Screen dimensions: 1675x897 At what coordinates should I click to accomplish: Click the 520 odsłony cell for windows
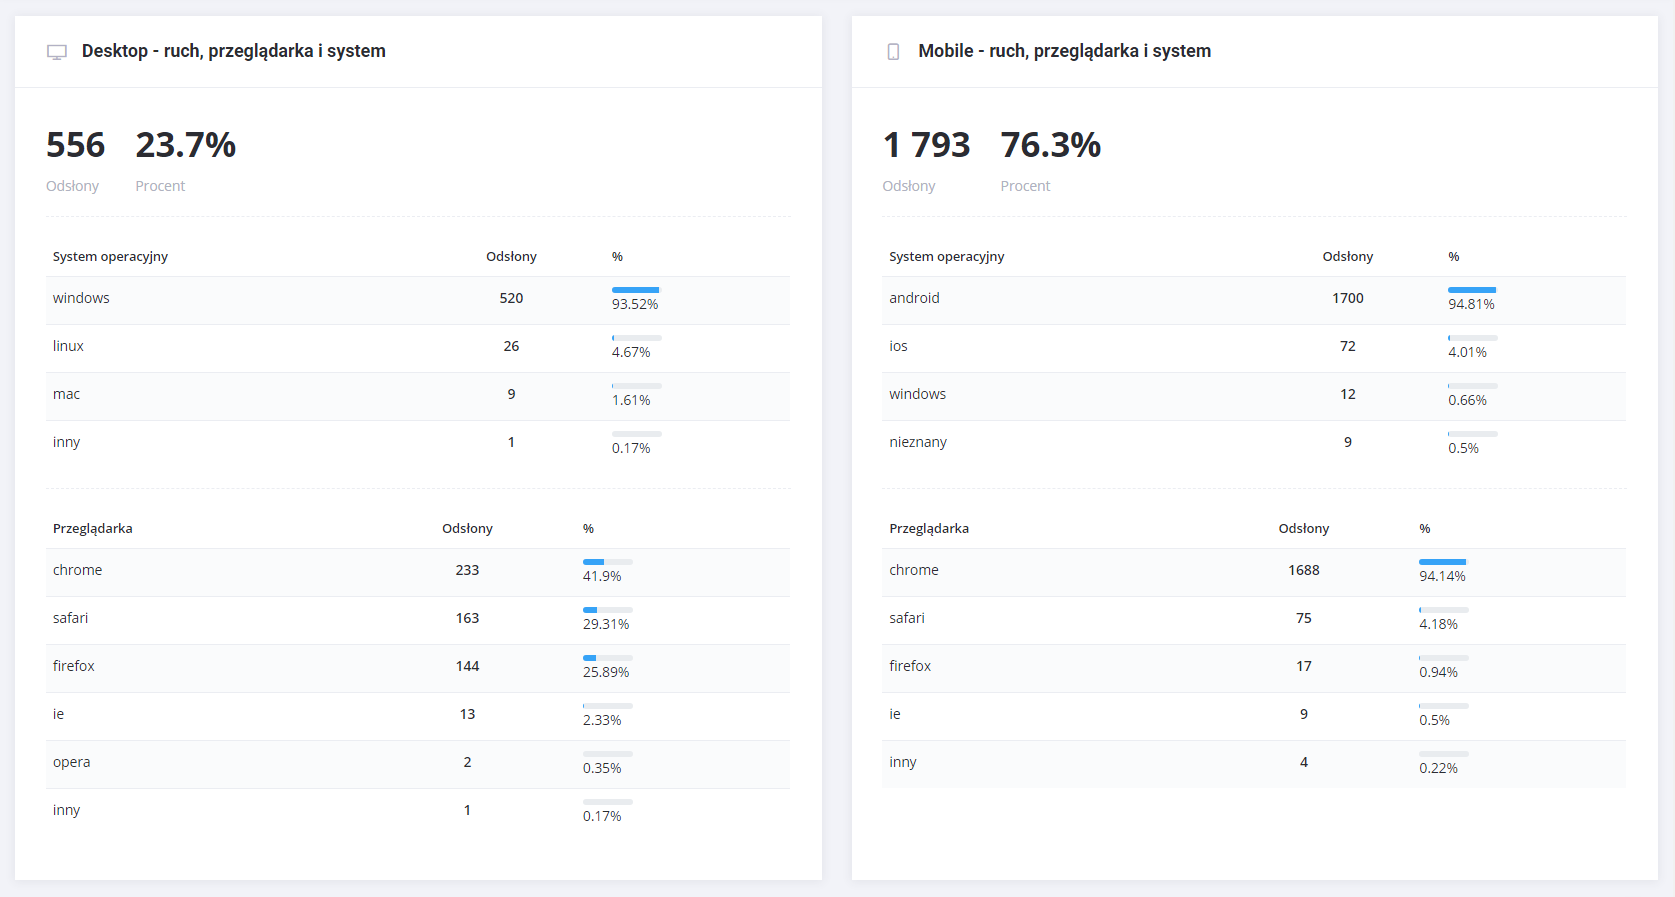click(x=511, y=298)
